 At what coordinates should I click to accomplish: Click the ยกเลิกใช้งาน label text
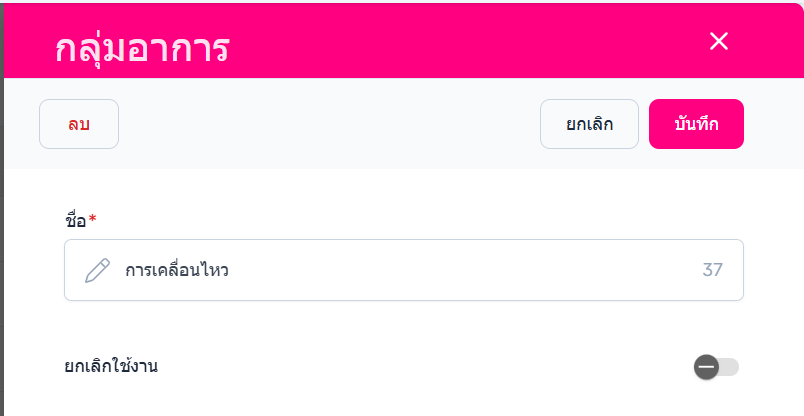pos(111,366)
